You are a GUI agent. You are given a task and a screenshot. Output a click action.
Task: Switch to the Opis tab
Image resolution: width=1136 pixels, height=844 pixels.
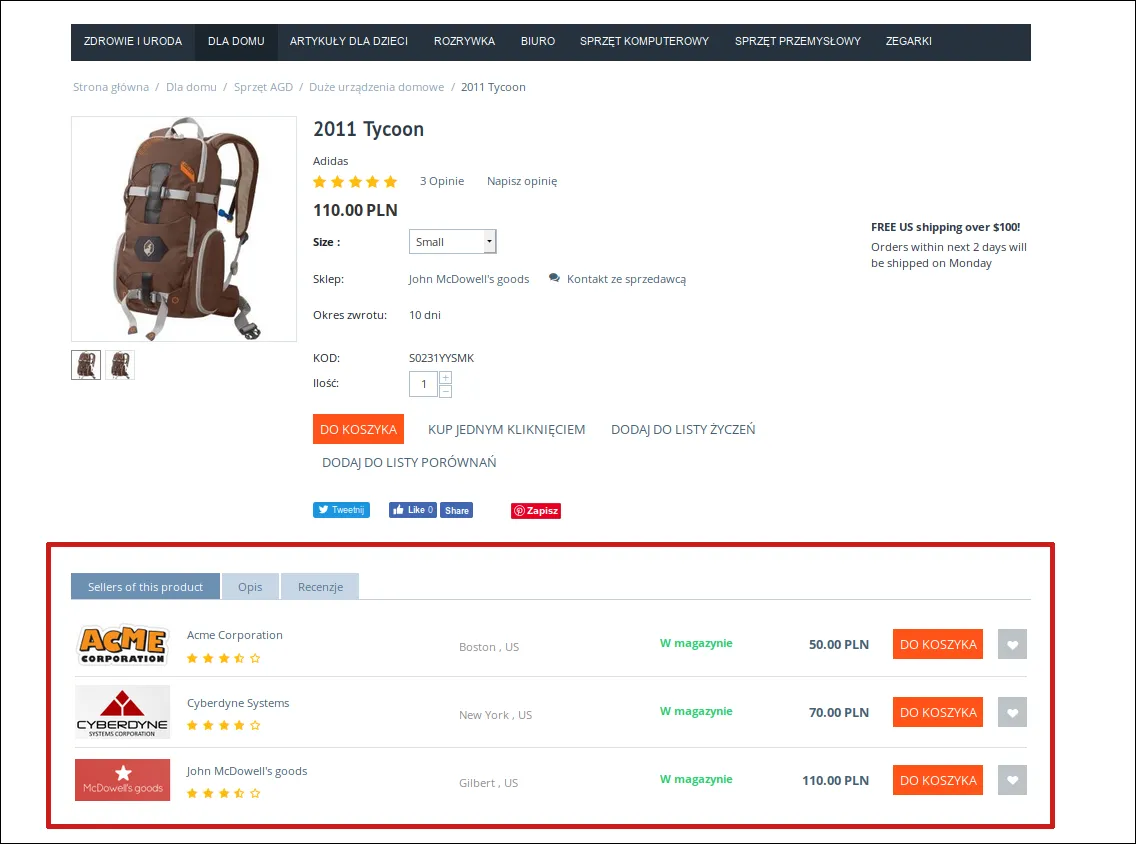(x=250, y=587)
